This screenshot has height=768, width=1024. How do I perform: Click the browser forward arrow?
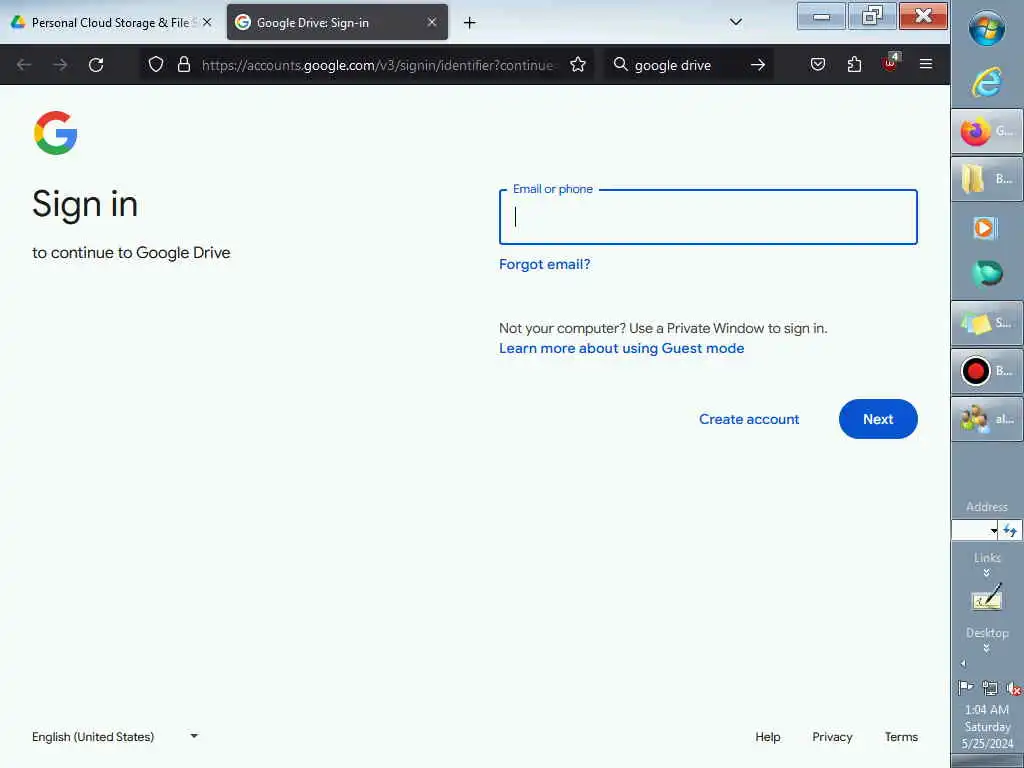(x=60, y=65)
